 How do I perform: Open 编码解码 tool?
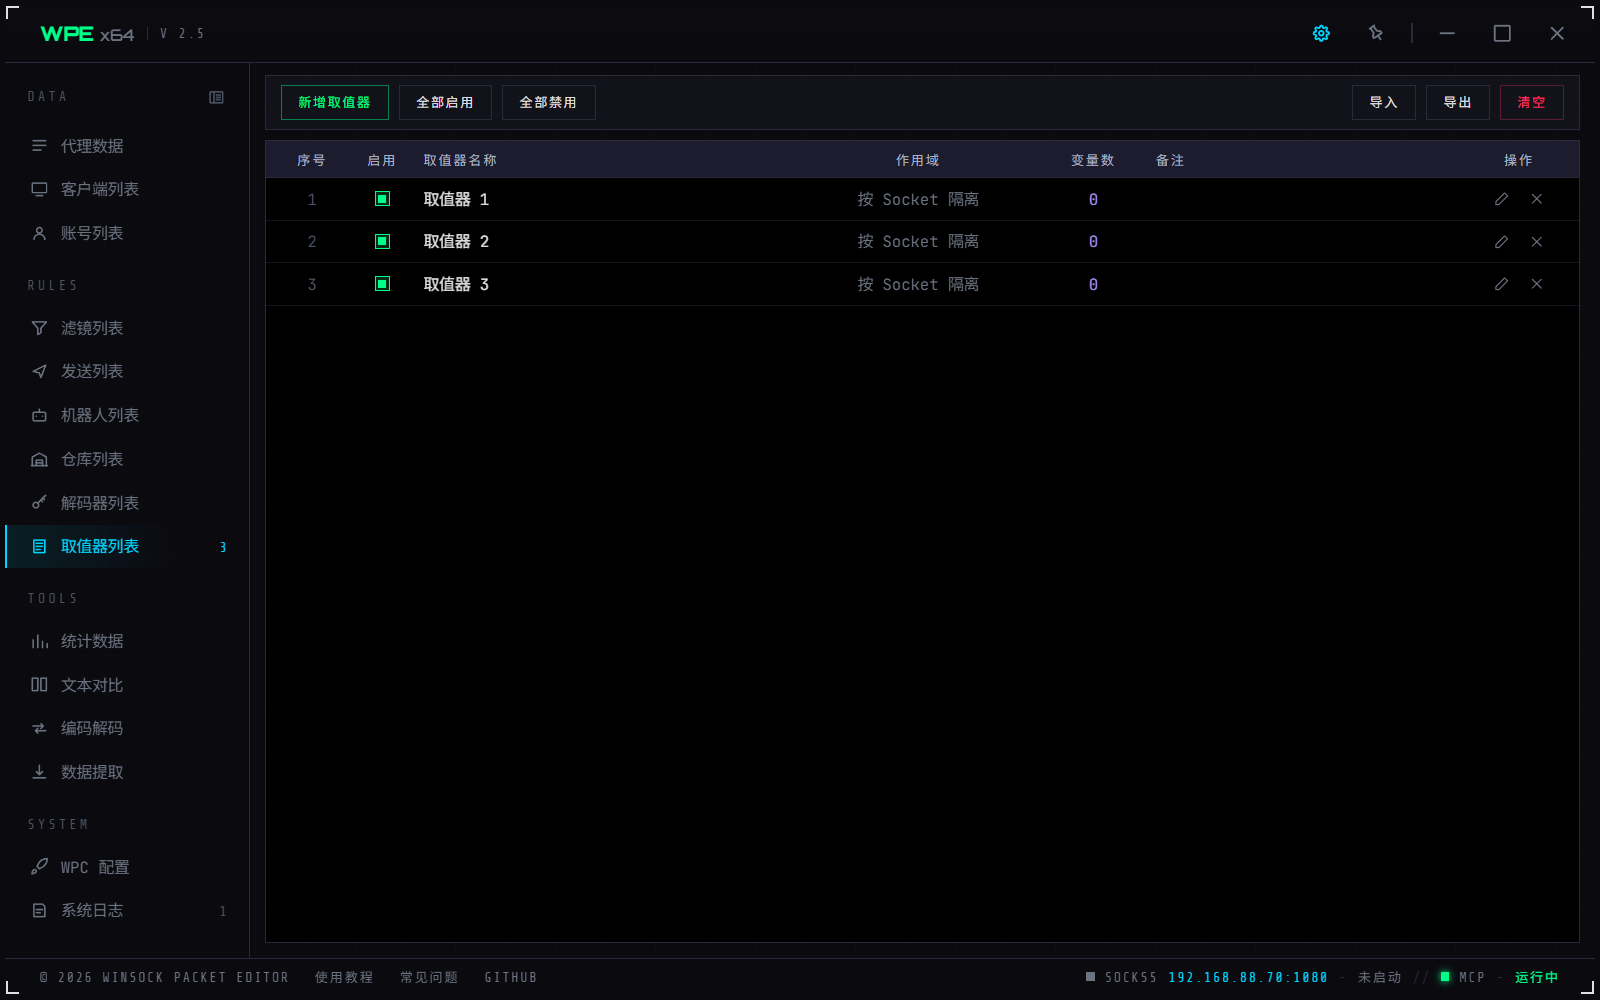127,728
